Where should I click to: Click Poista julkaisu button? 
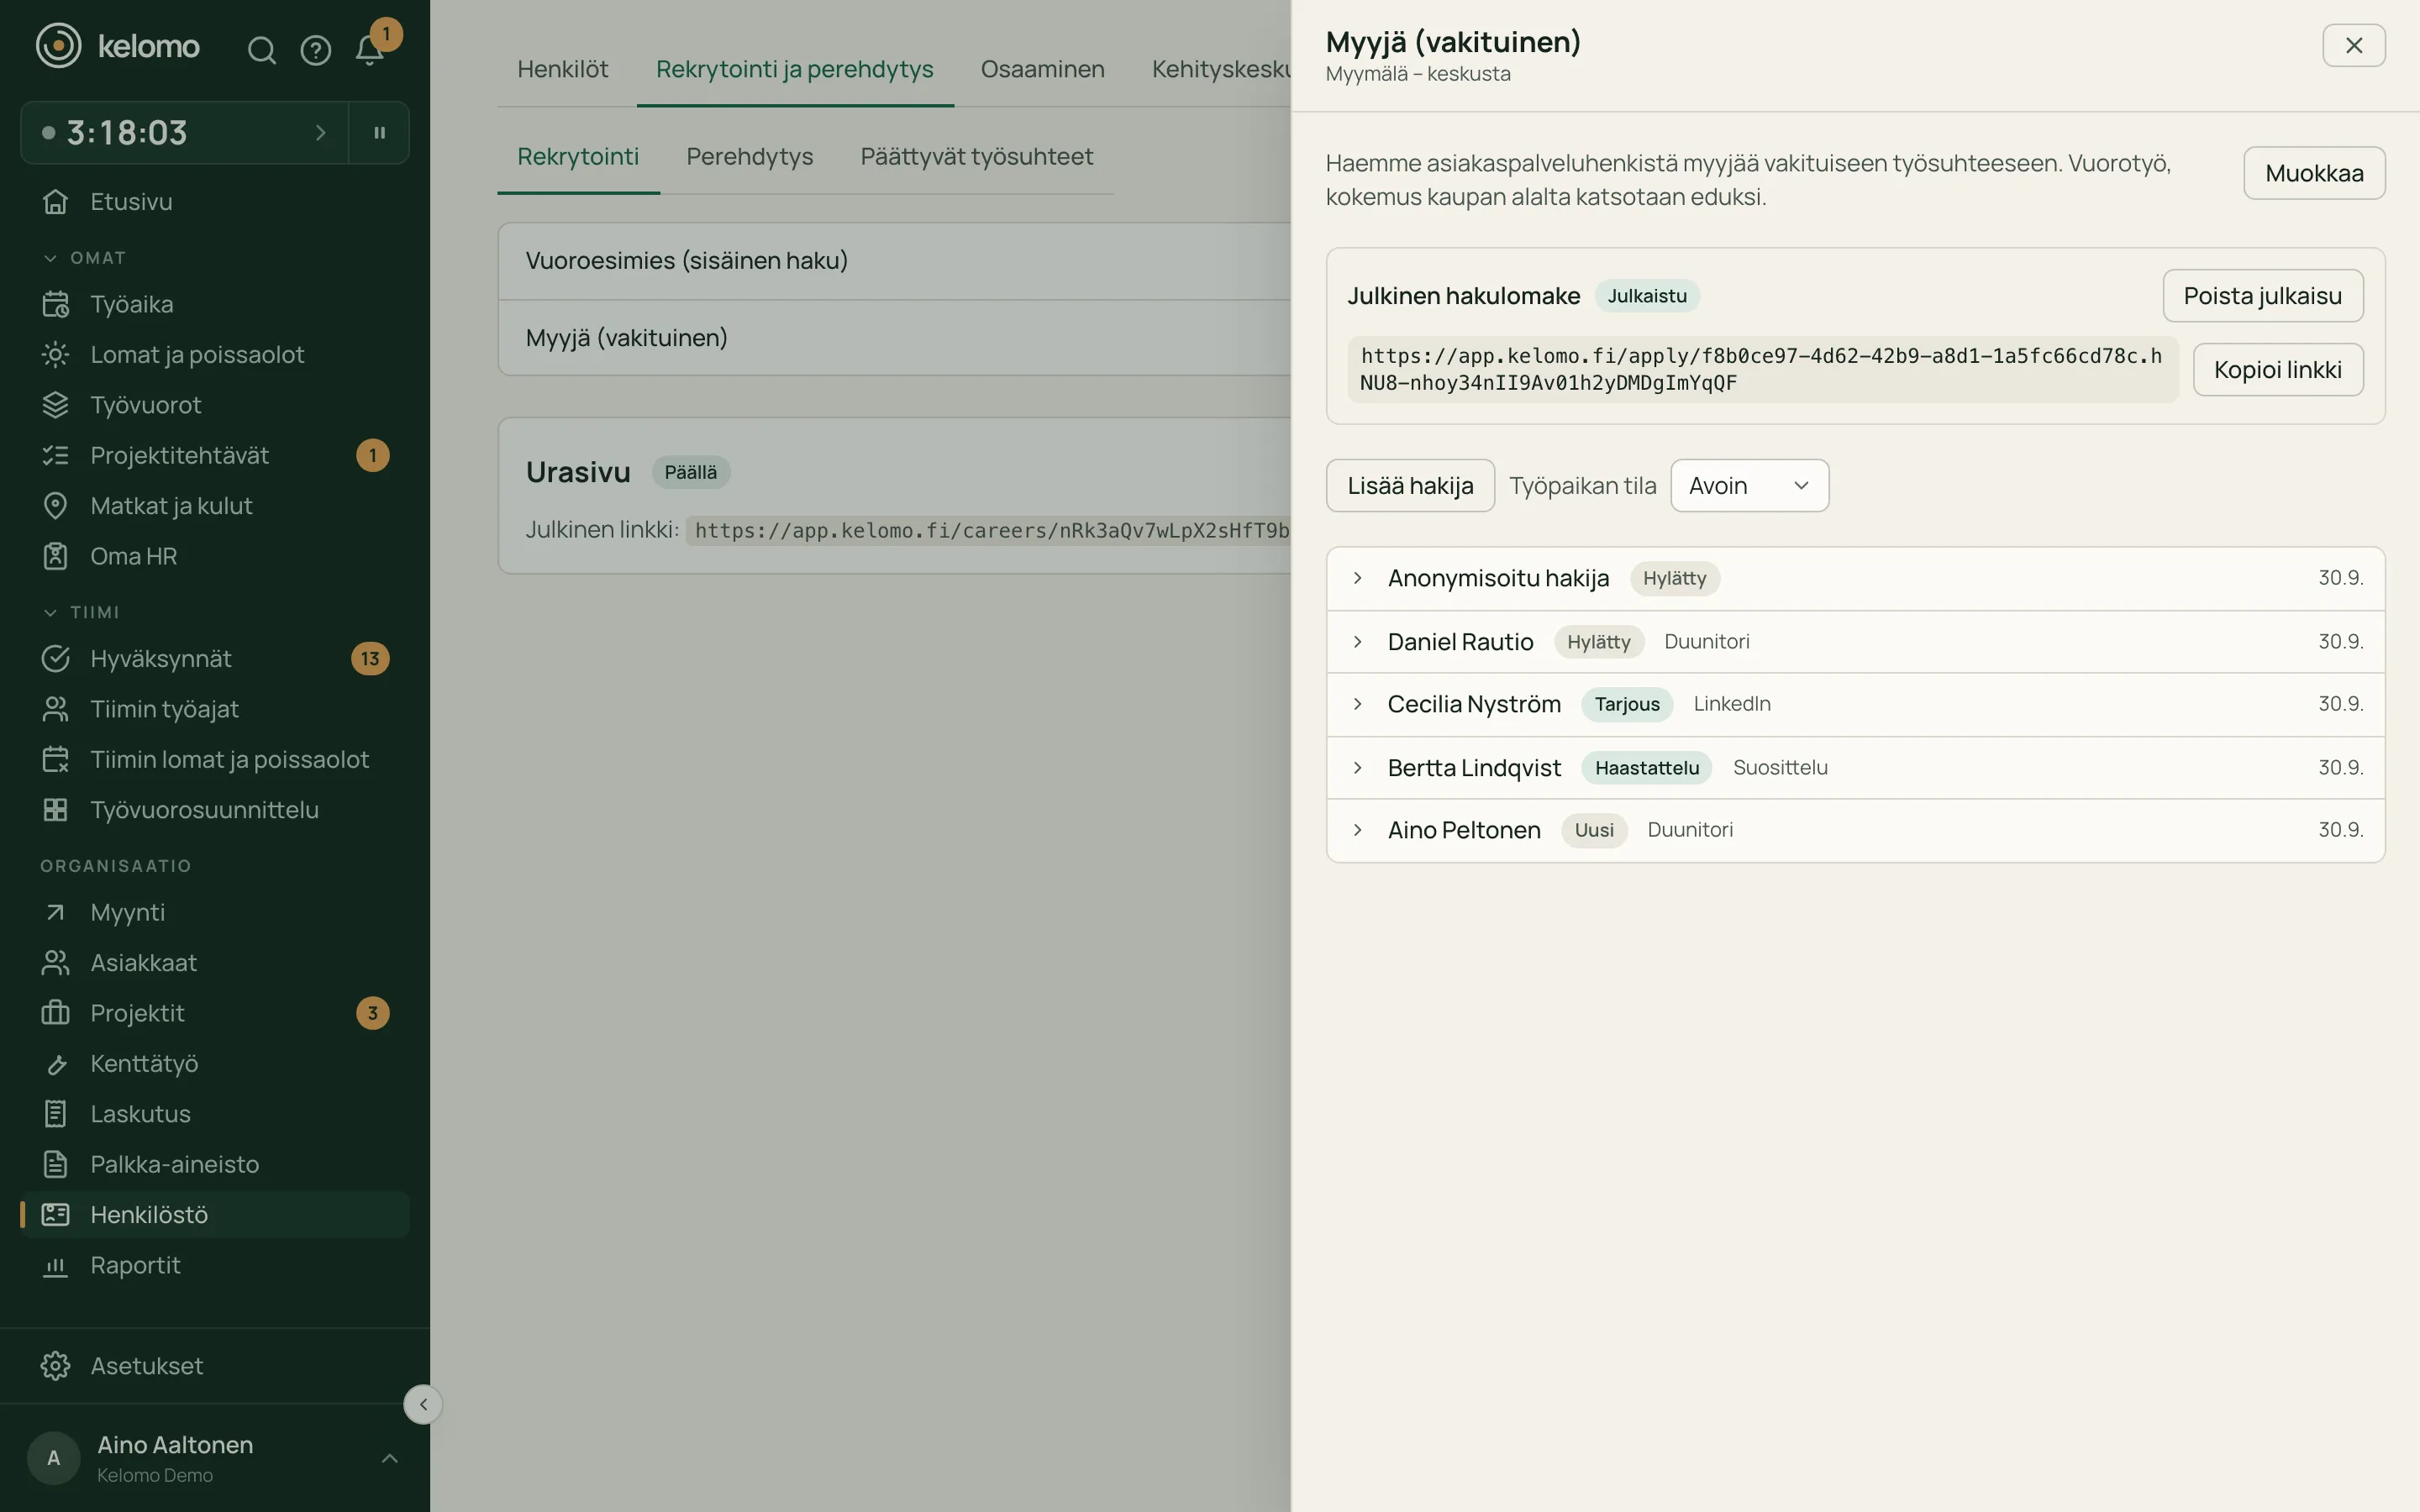2262,296
